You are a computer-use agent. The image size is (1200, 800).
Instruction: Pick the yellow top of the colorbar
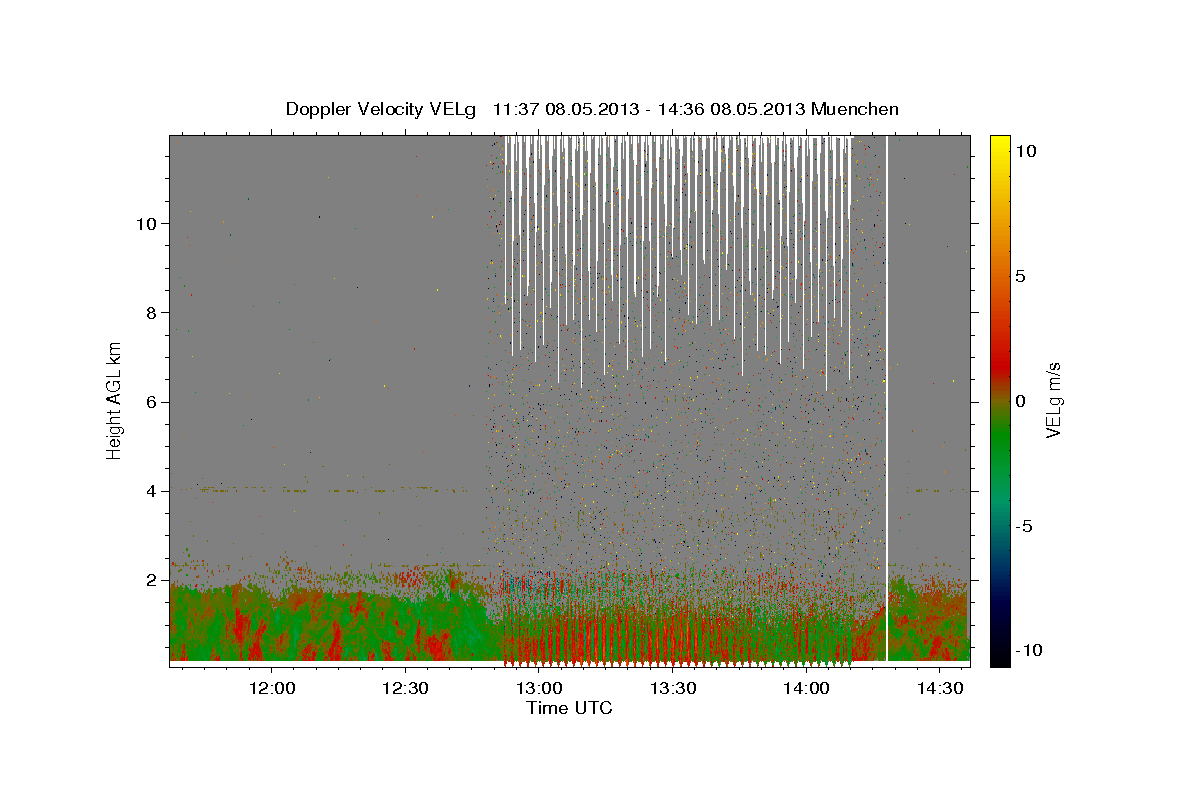pos(1000,145)
